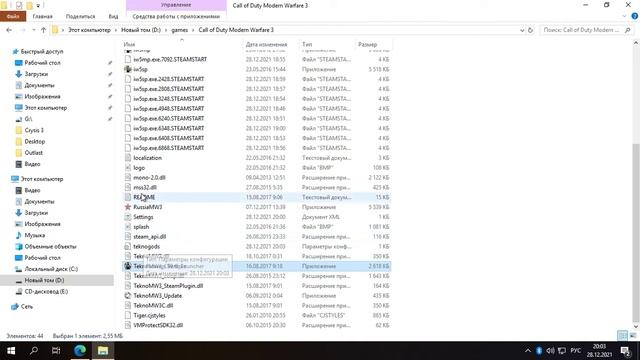Viewport: 640px width, 360px height.
Task: Expand the ribbon with the chevron
Action: point(624,16)
